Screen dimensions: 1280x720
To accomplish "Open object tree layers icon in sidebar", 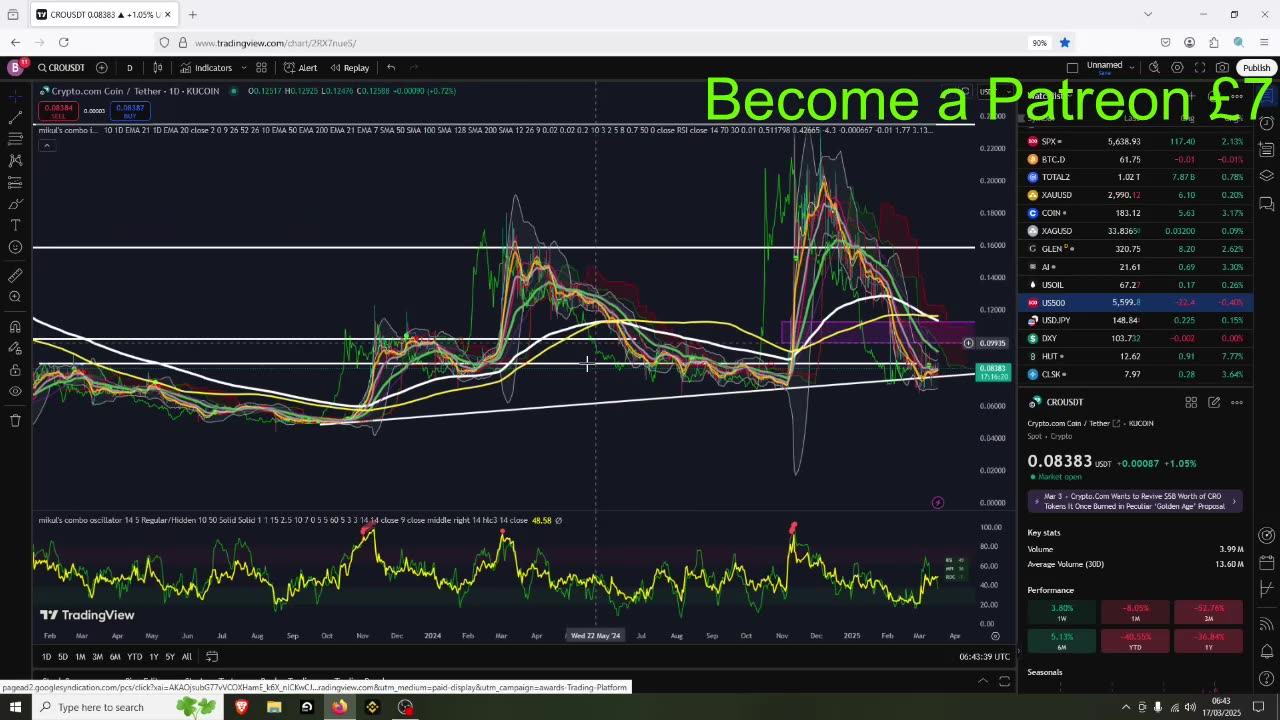I will coord(1267,176).
